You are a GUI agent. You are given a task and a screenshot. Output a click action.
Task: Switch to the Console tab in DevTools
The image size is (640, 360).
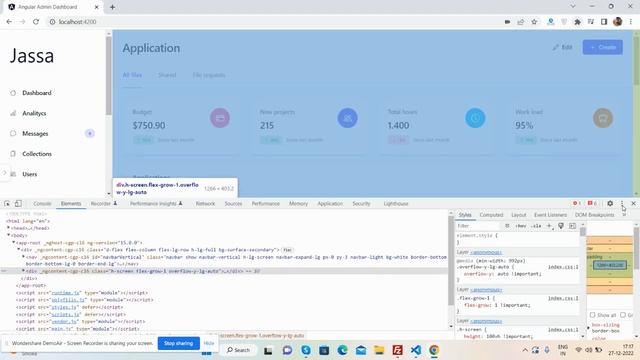[42, 203]
